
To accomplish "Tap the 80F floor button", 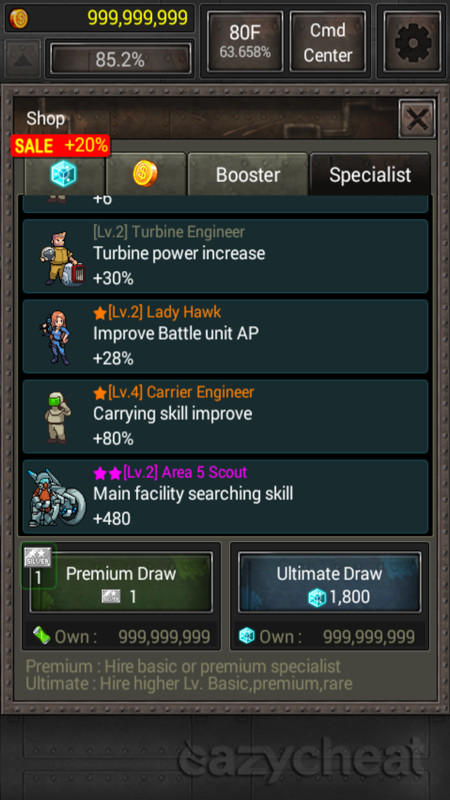I will [x=245, y=41].
